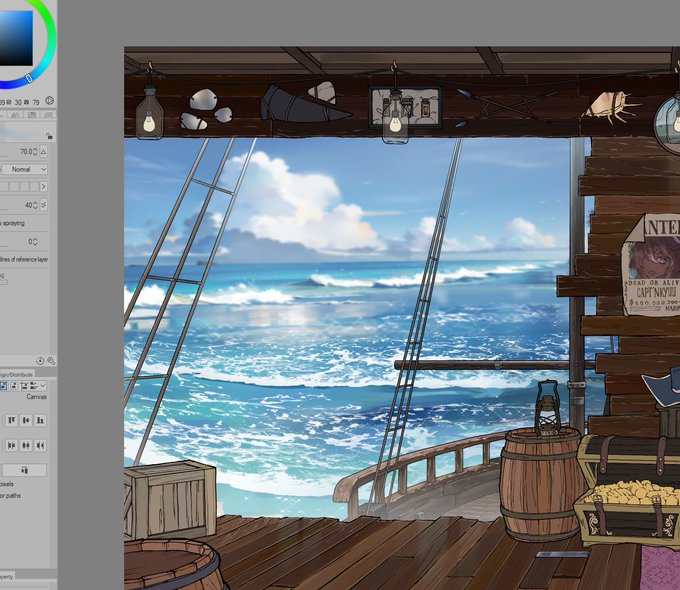Switch to the Property tab
Viewport: 680px width, 590px height.
[x=7, y=577]
